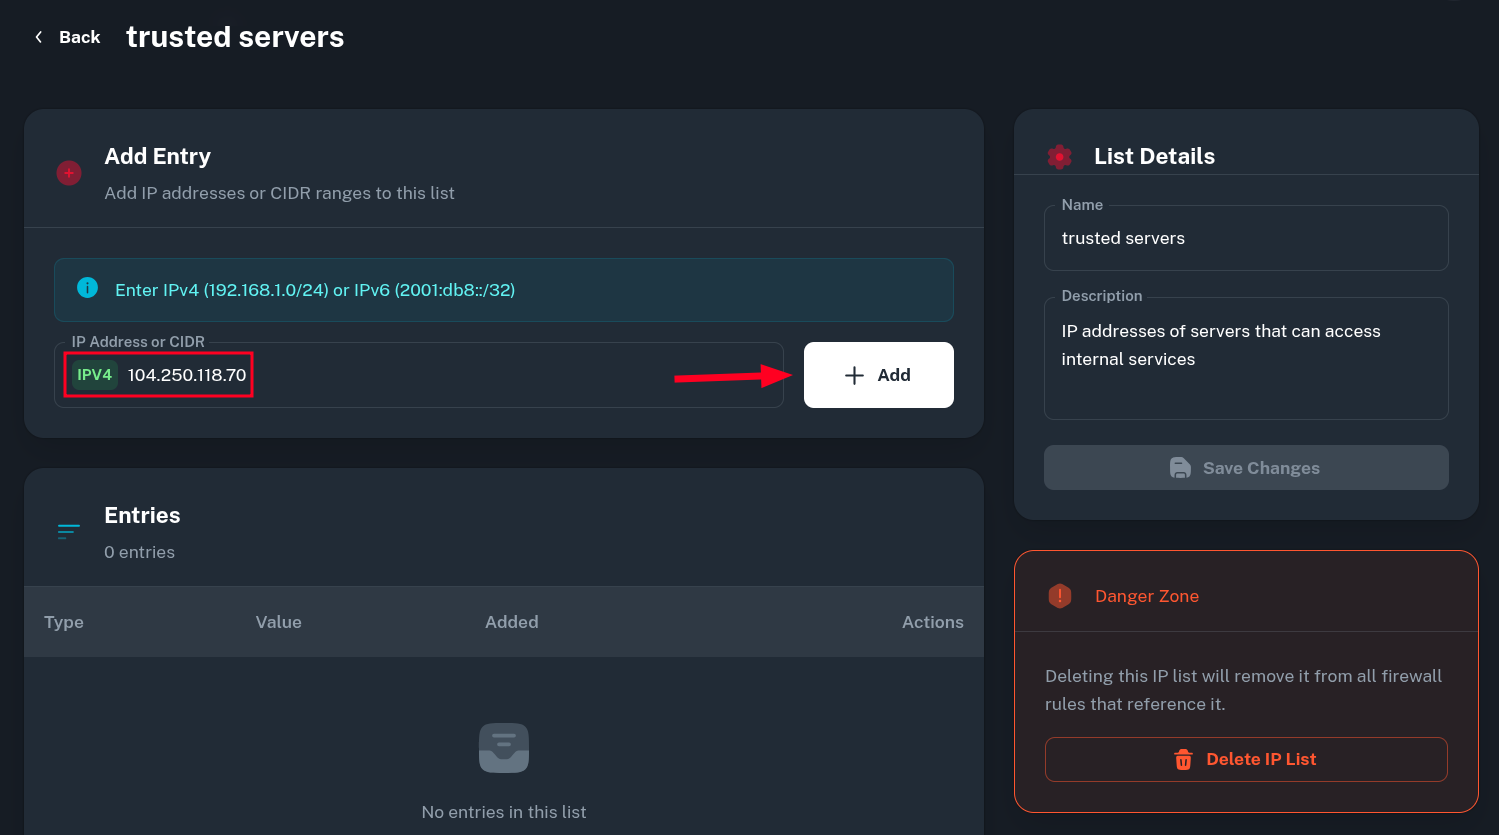Go Back to the previous page
The image size is (1499, 835).
tap(79, 37)
